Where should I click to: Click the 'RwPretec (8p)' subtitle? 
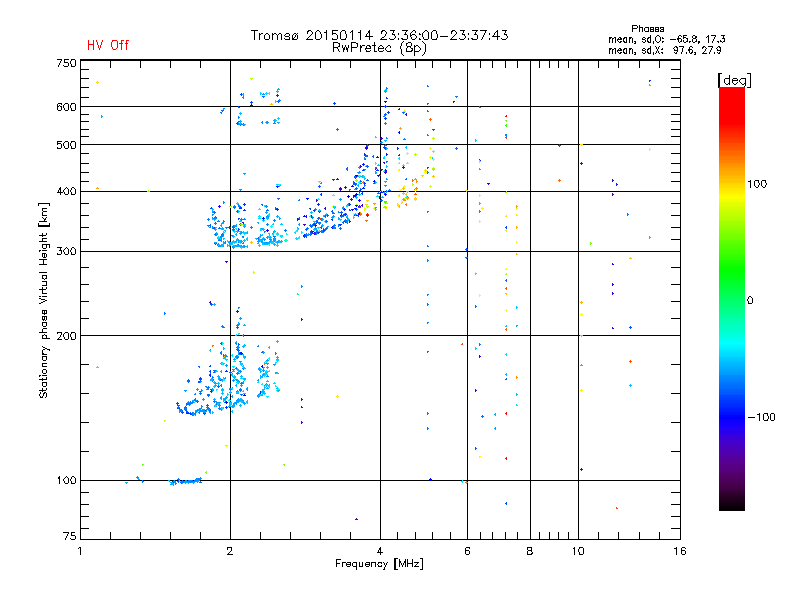pyautogui.click(x=379, y=48)
